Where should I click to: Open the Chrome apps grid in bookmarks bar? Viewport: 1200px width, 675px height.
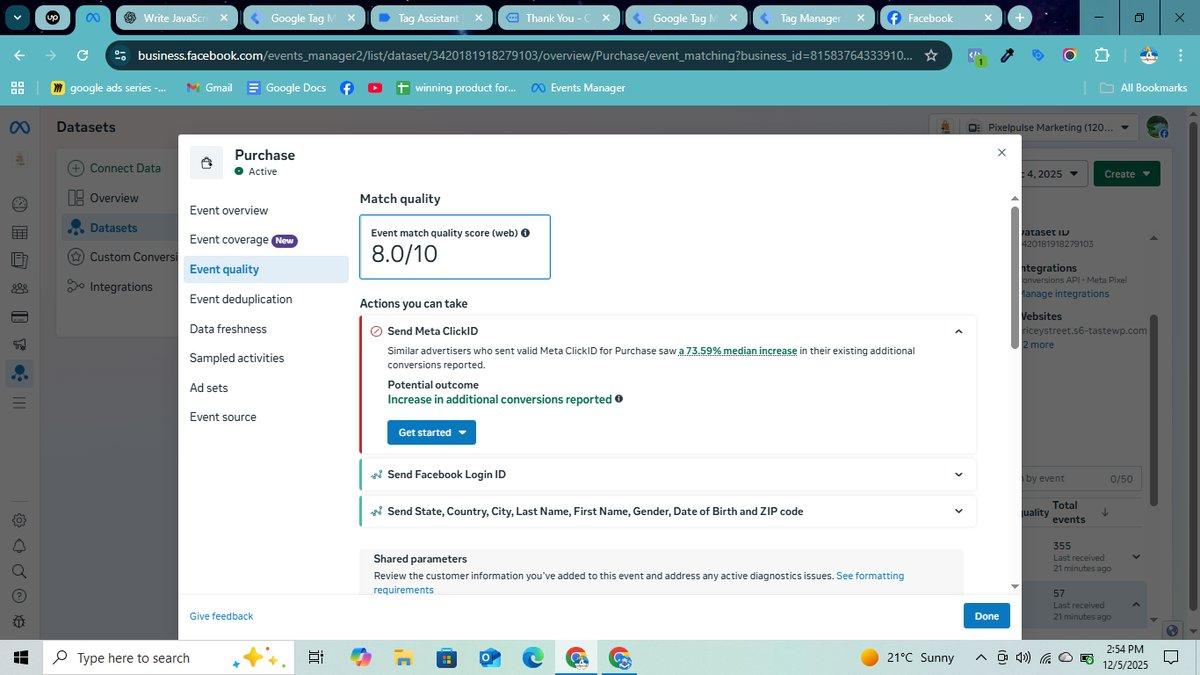tap(17, 88)
